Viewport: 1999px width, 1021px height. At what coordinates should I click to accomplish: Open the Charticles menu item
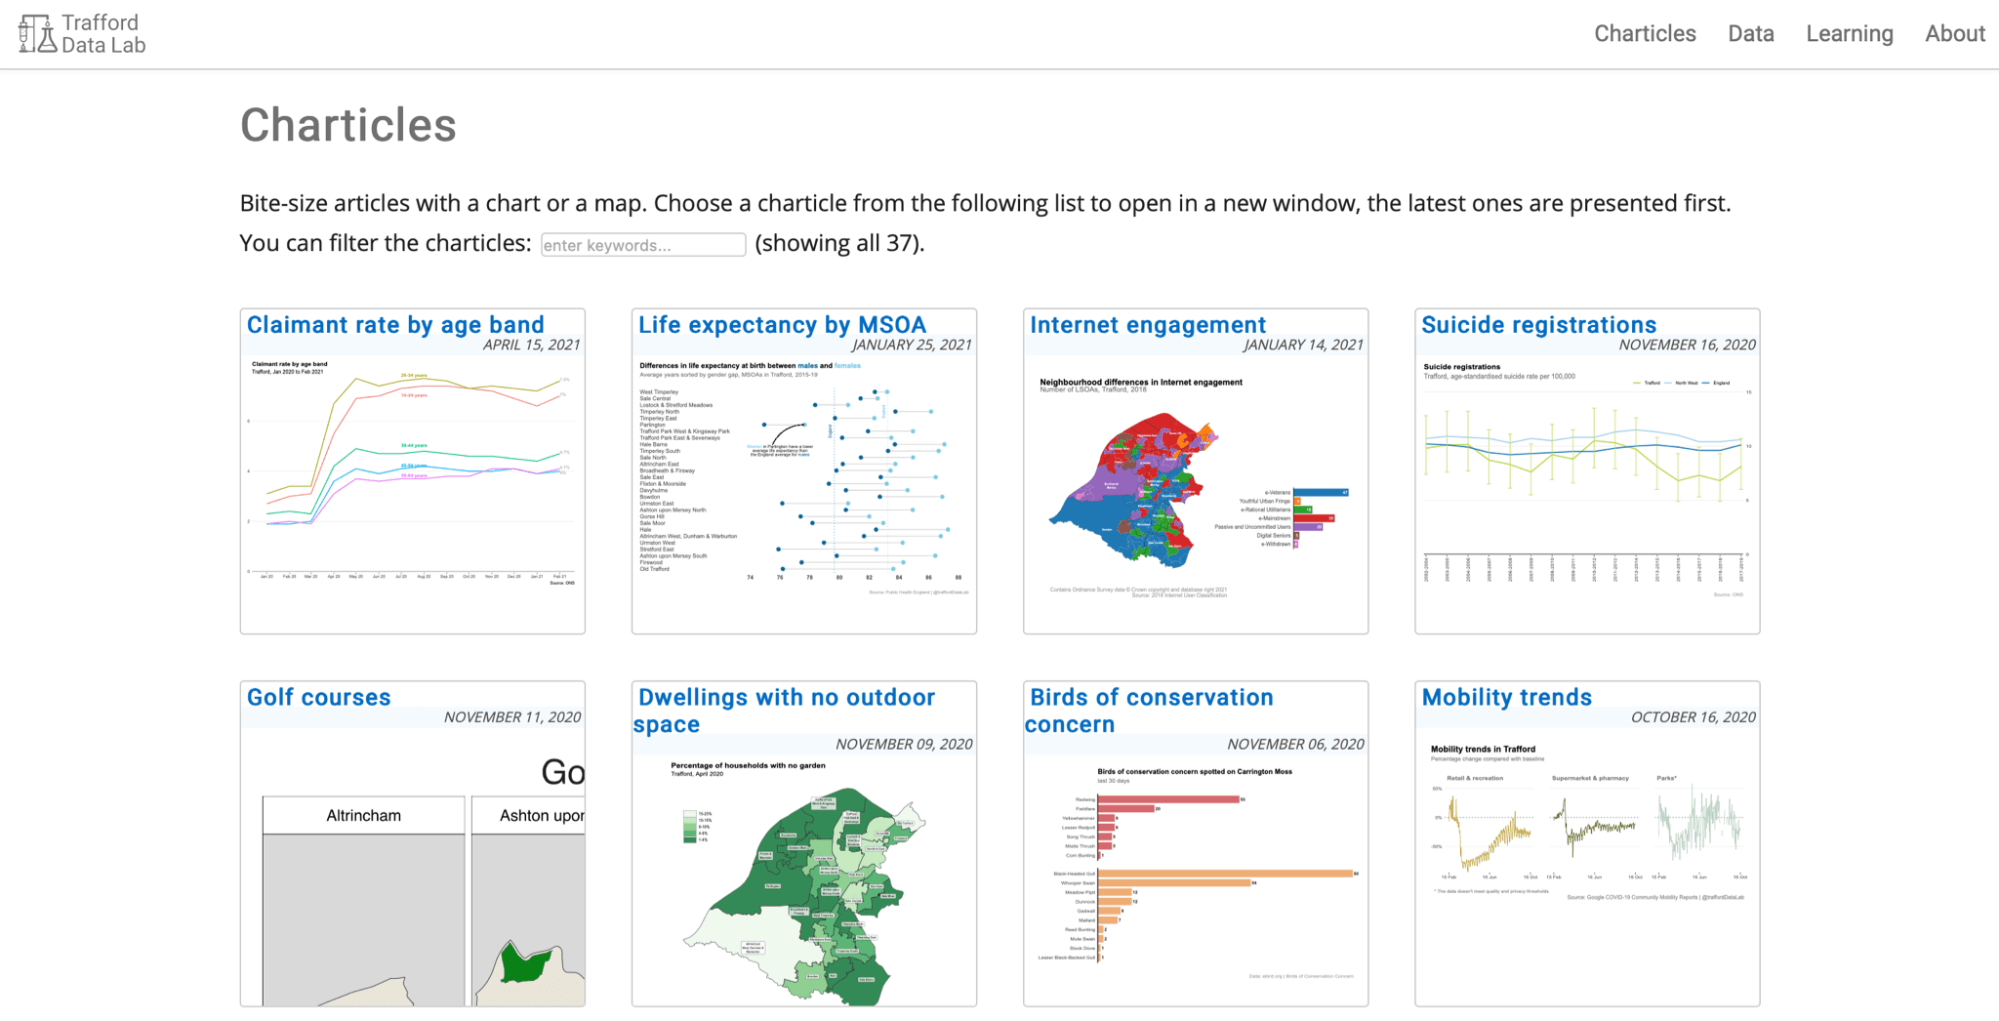(x=1645, y=33)
